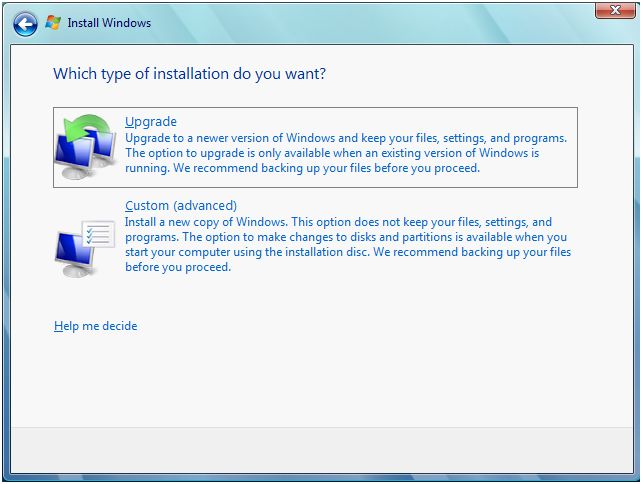Select the Upgrade computers icon
The image size is (642, 484).
click(x=85, y=146)
